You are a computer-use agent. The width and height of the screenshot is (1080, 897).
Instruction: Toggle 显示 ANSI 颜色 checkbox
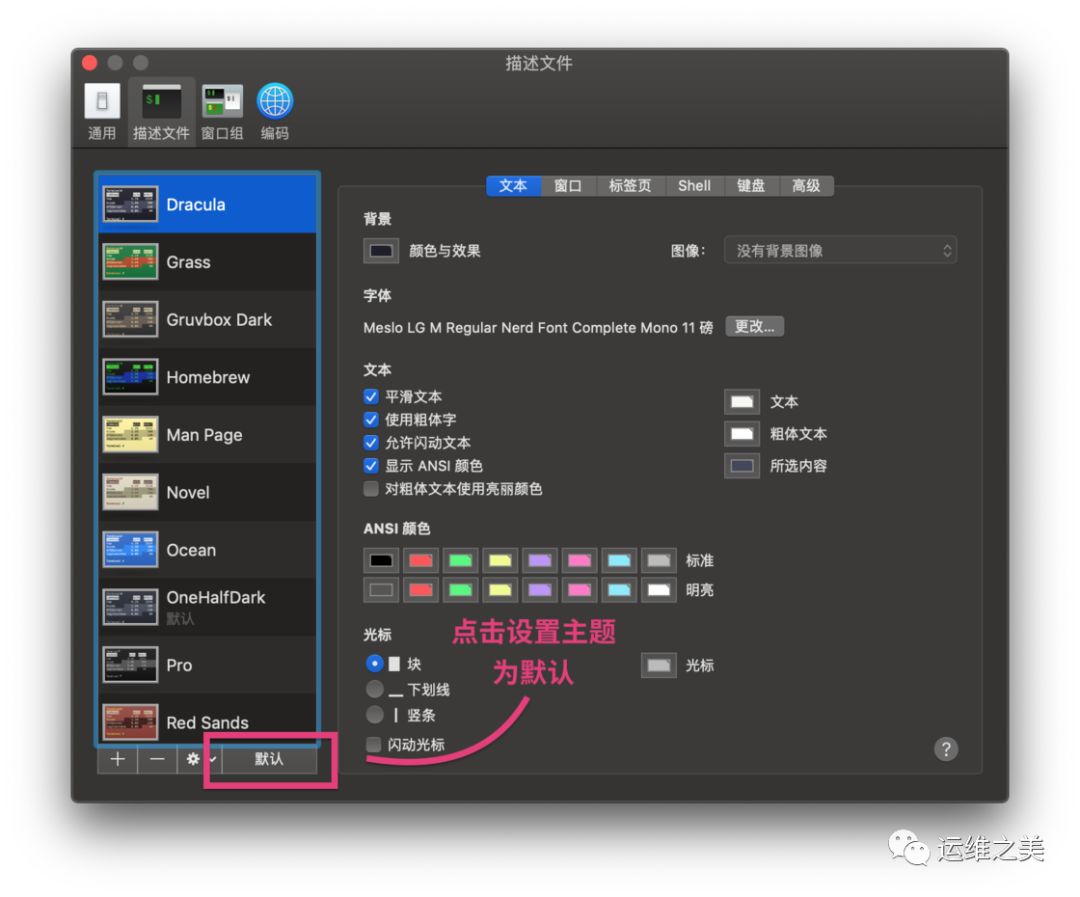(371, 466)
